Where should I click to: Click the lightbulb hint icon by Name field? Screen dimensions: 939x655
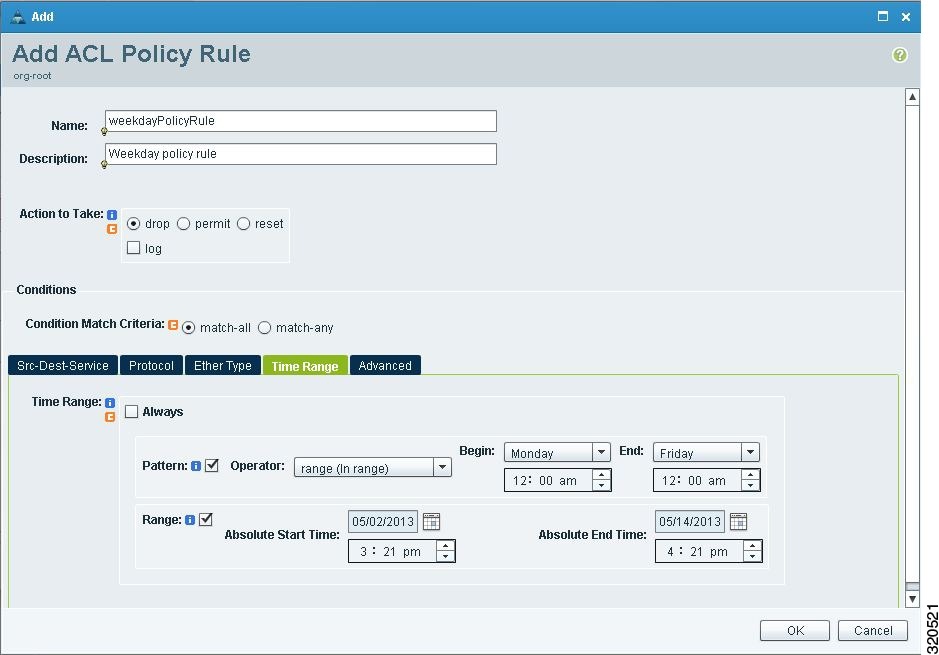[x=104, y=131]
